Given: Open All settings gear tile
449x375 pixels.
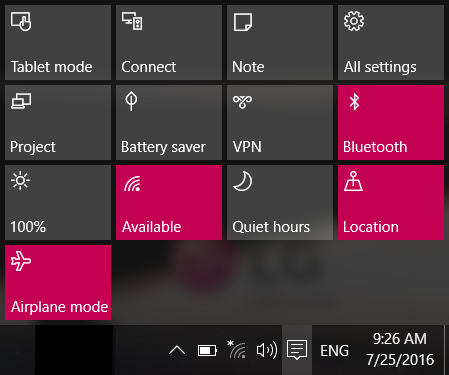Looking at the screenshot, I should (x=391, y=42).
